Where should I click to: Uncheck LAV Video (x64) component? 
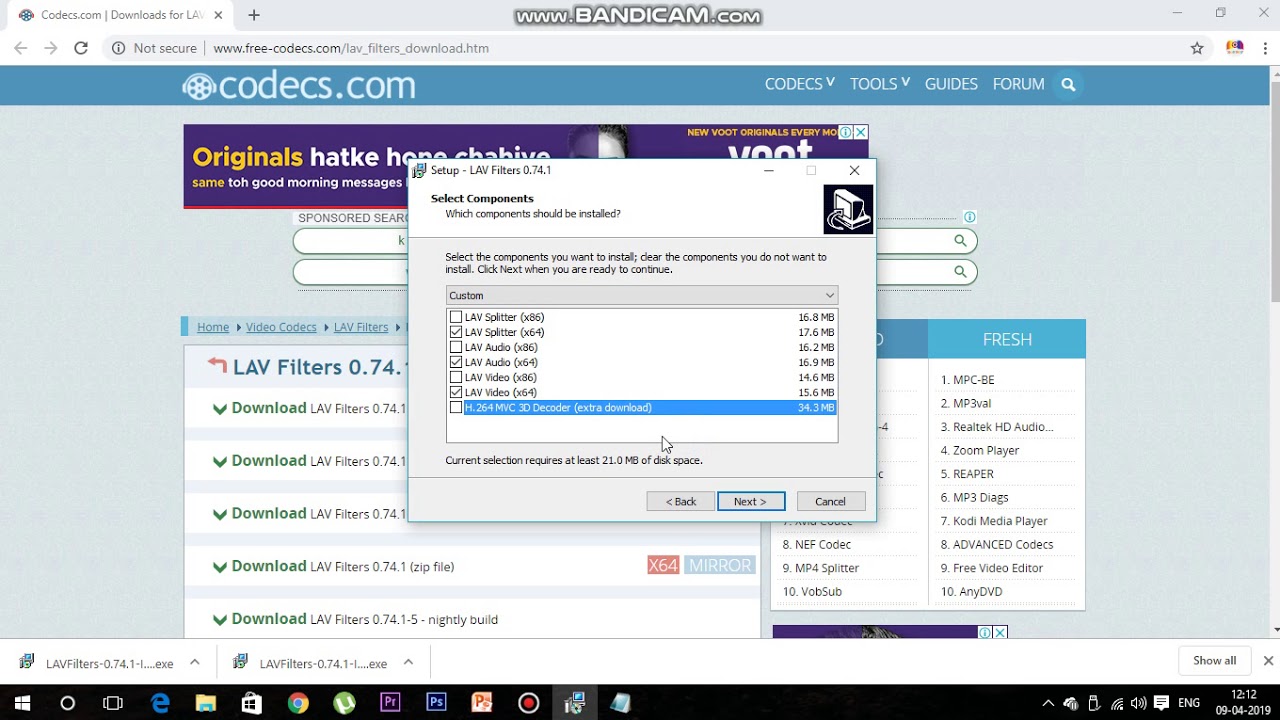pos(456,392)
